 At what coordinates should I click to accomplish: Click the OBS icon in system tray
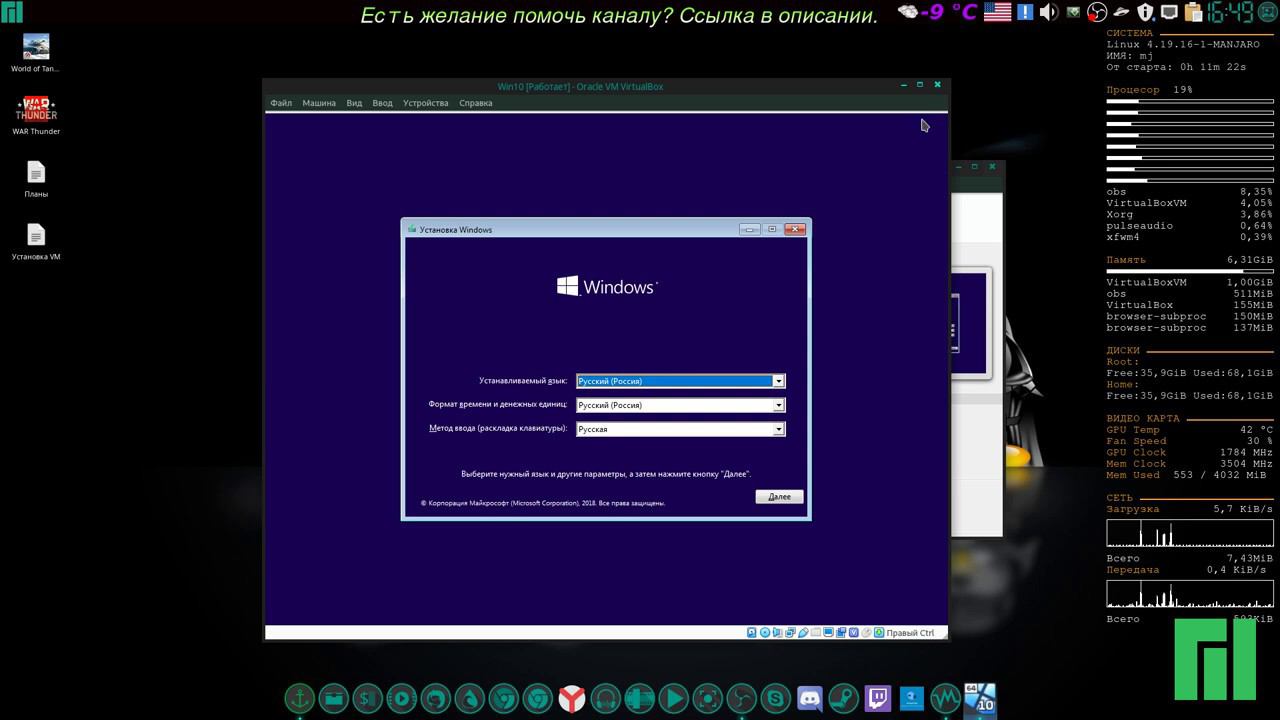(x=1097, y=12)
